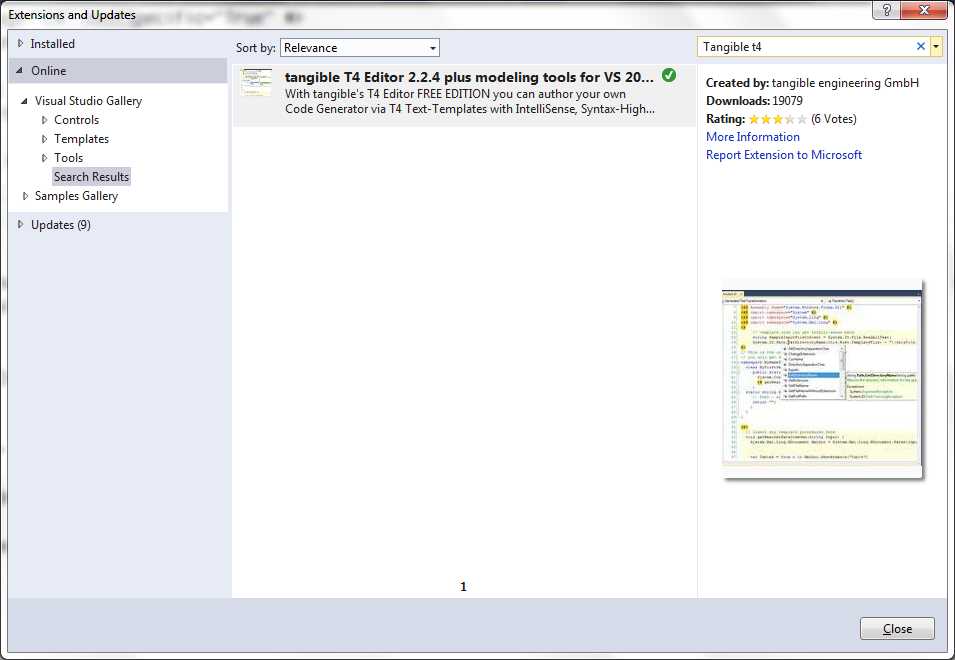Click the help question mark button

pyautogui.click(x=886, y=10)
